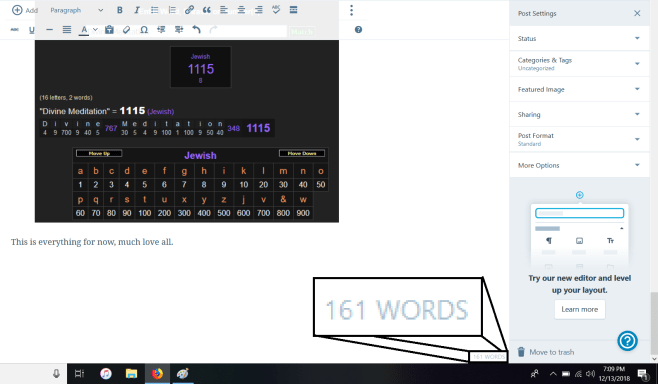Toggle italic formatting
Viewport: 658px width, 384px height.
coord(137,10)
